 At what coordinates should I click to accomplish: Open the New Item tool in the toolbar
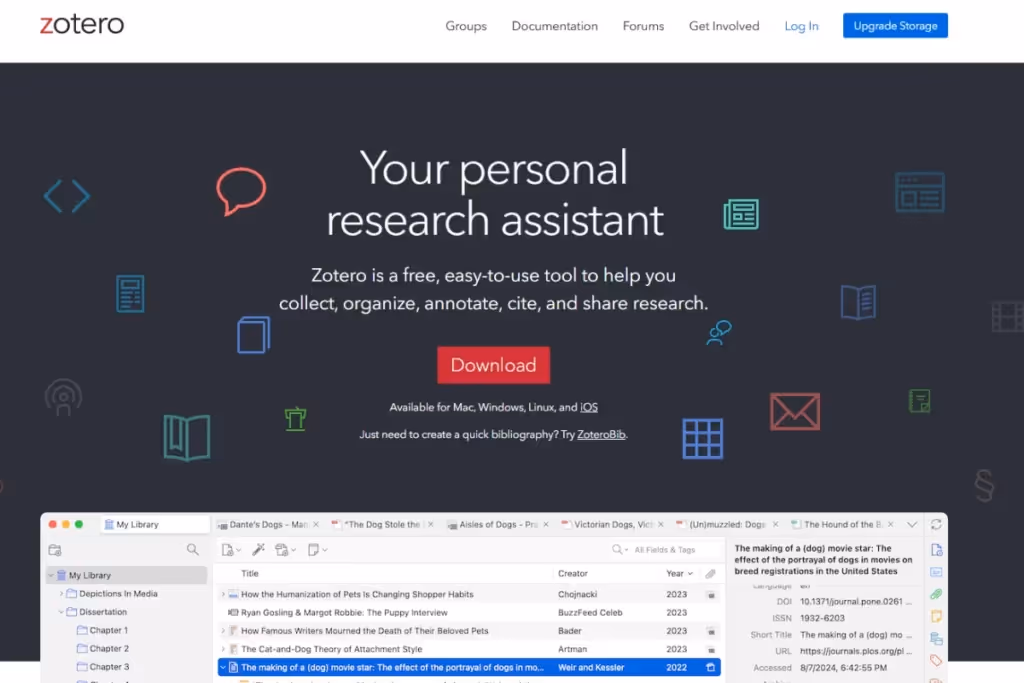coord(228,549)
